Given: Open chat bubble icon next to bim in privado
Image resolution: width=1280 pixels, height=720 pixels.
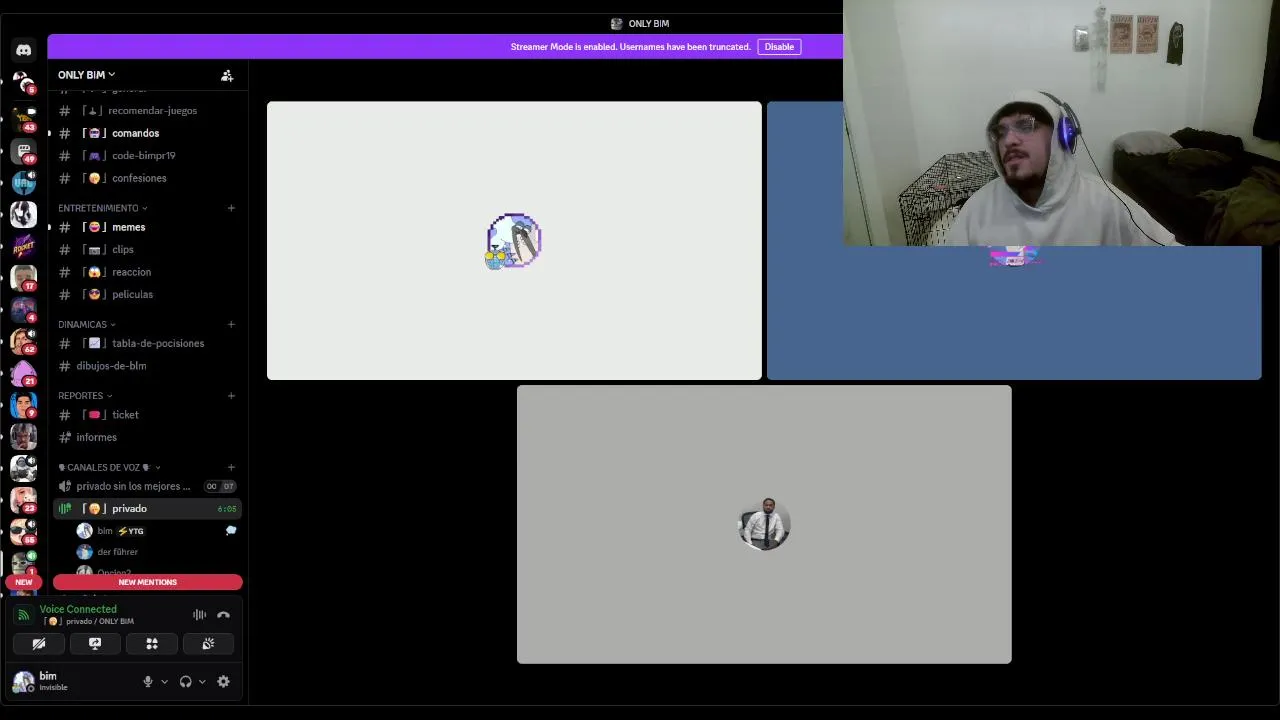Looking at the screenshot, I should (x=231, y=531).
